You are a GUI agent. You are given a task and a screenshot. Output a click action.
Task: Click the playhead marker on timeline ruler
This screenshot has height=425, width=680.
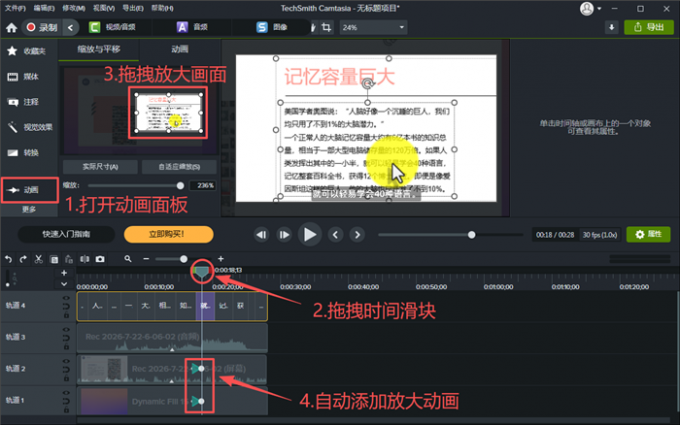(202, 272)
